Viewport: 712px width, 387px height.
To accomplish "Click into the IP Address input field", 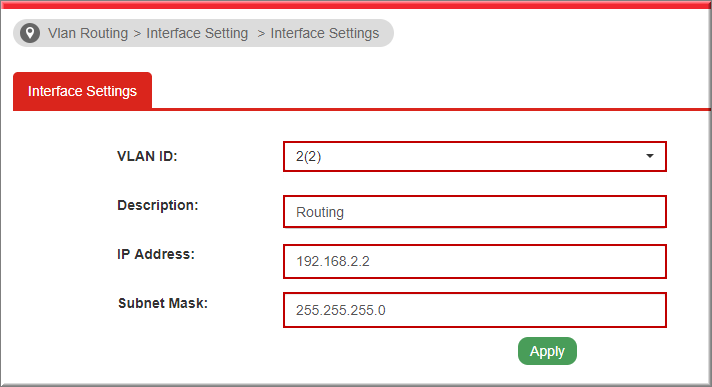I will coord(475,261).
